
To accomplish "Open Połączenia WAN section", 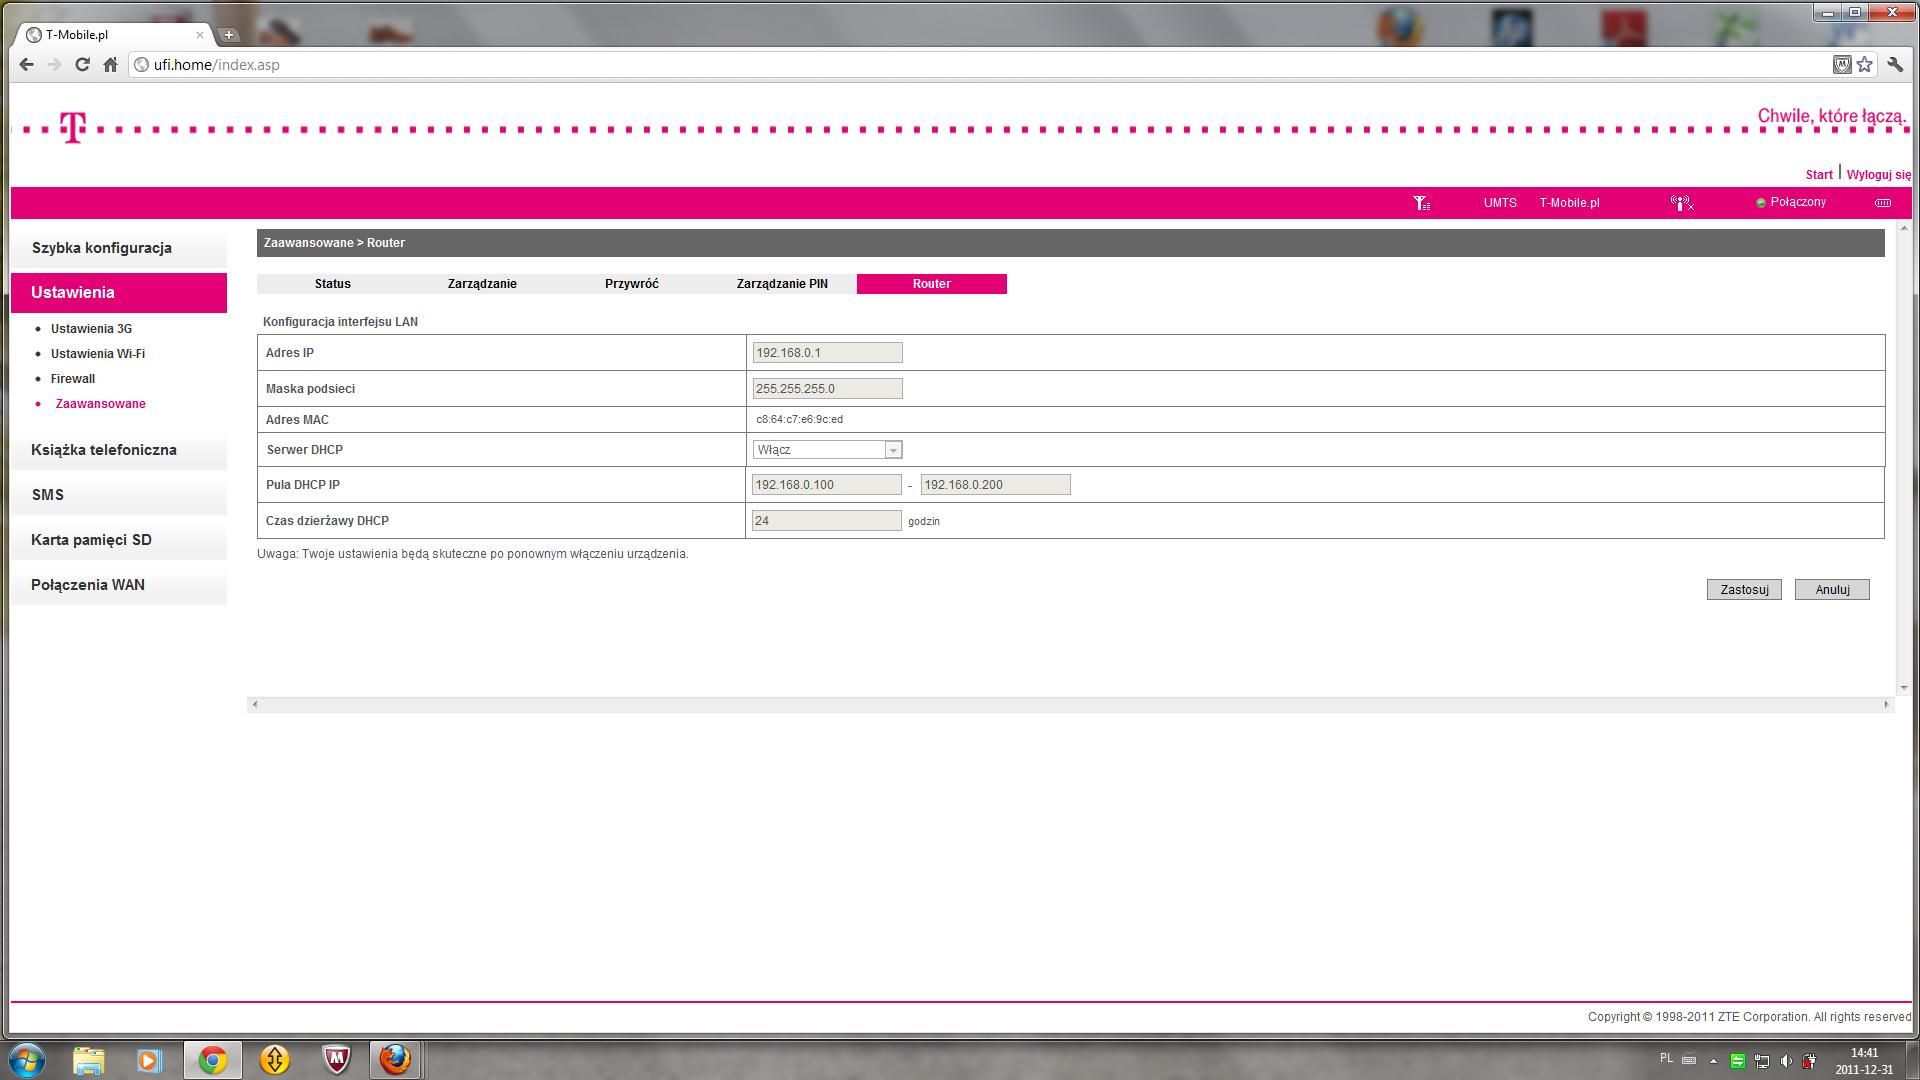I will coord(119,585).
